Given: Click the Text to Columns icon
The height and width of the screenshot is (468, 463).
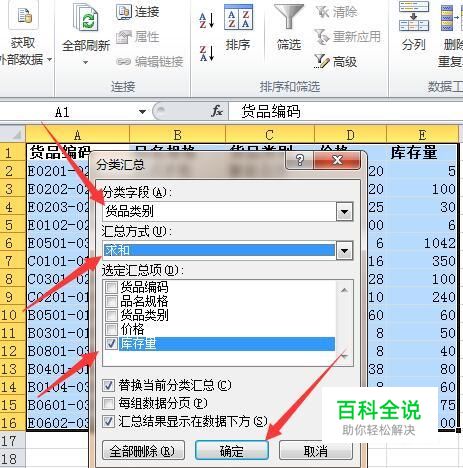Looking at the screenshot, I should 414,17.
